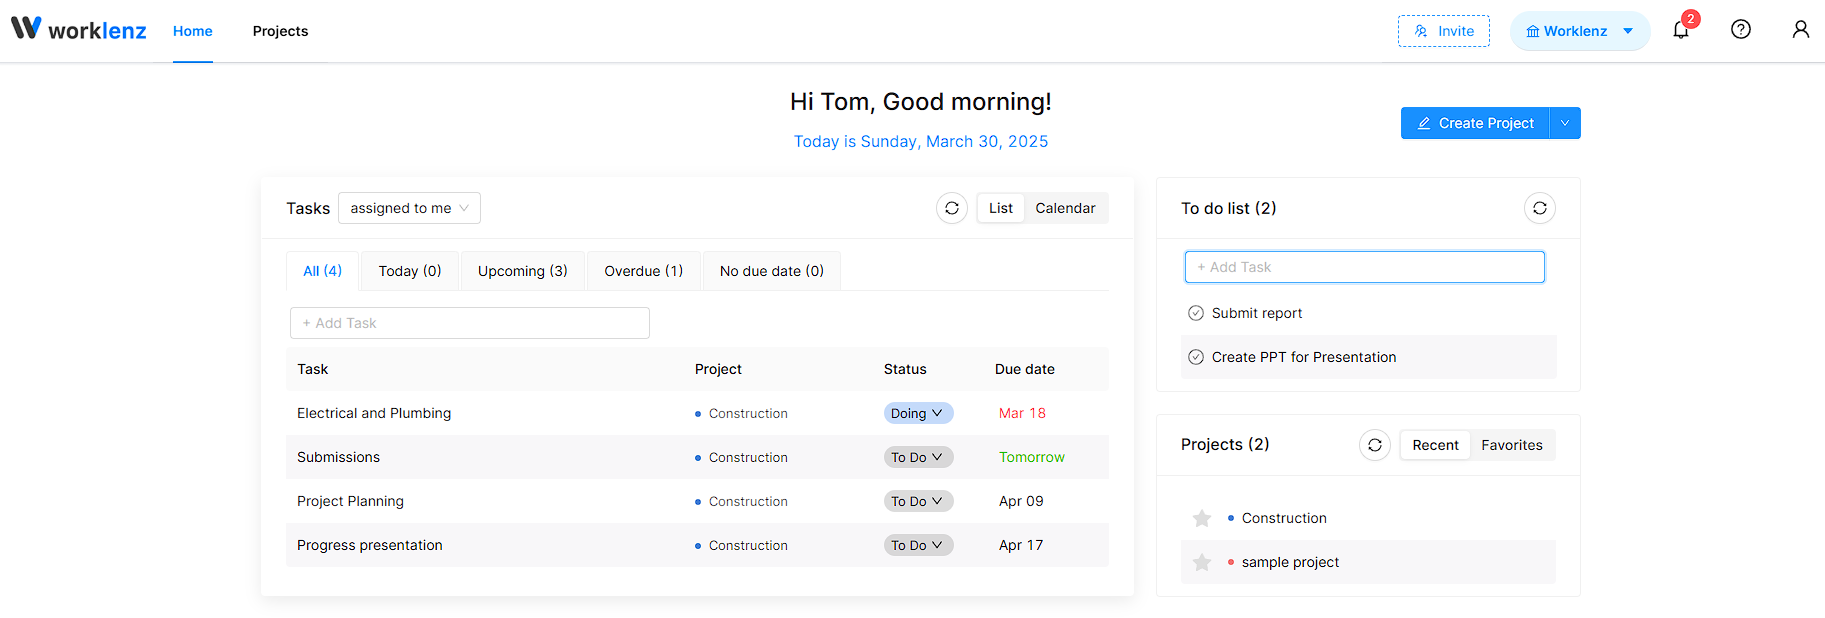Open the Worklenz team switcher dropdown
Screen dimensions: 1825x618
[1579, 31]
